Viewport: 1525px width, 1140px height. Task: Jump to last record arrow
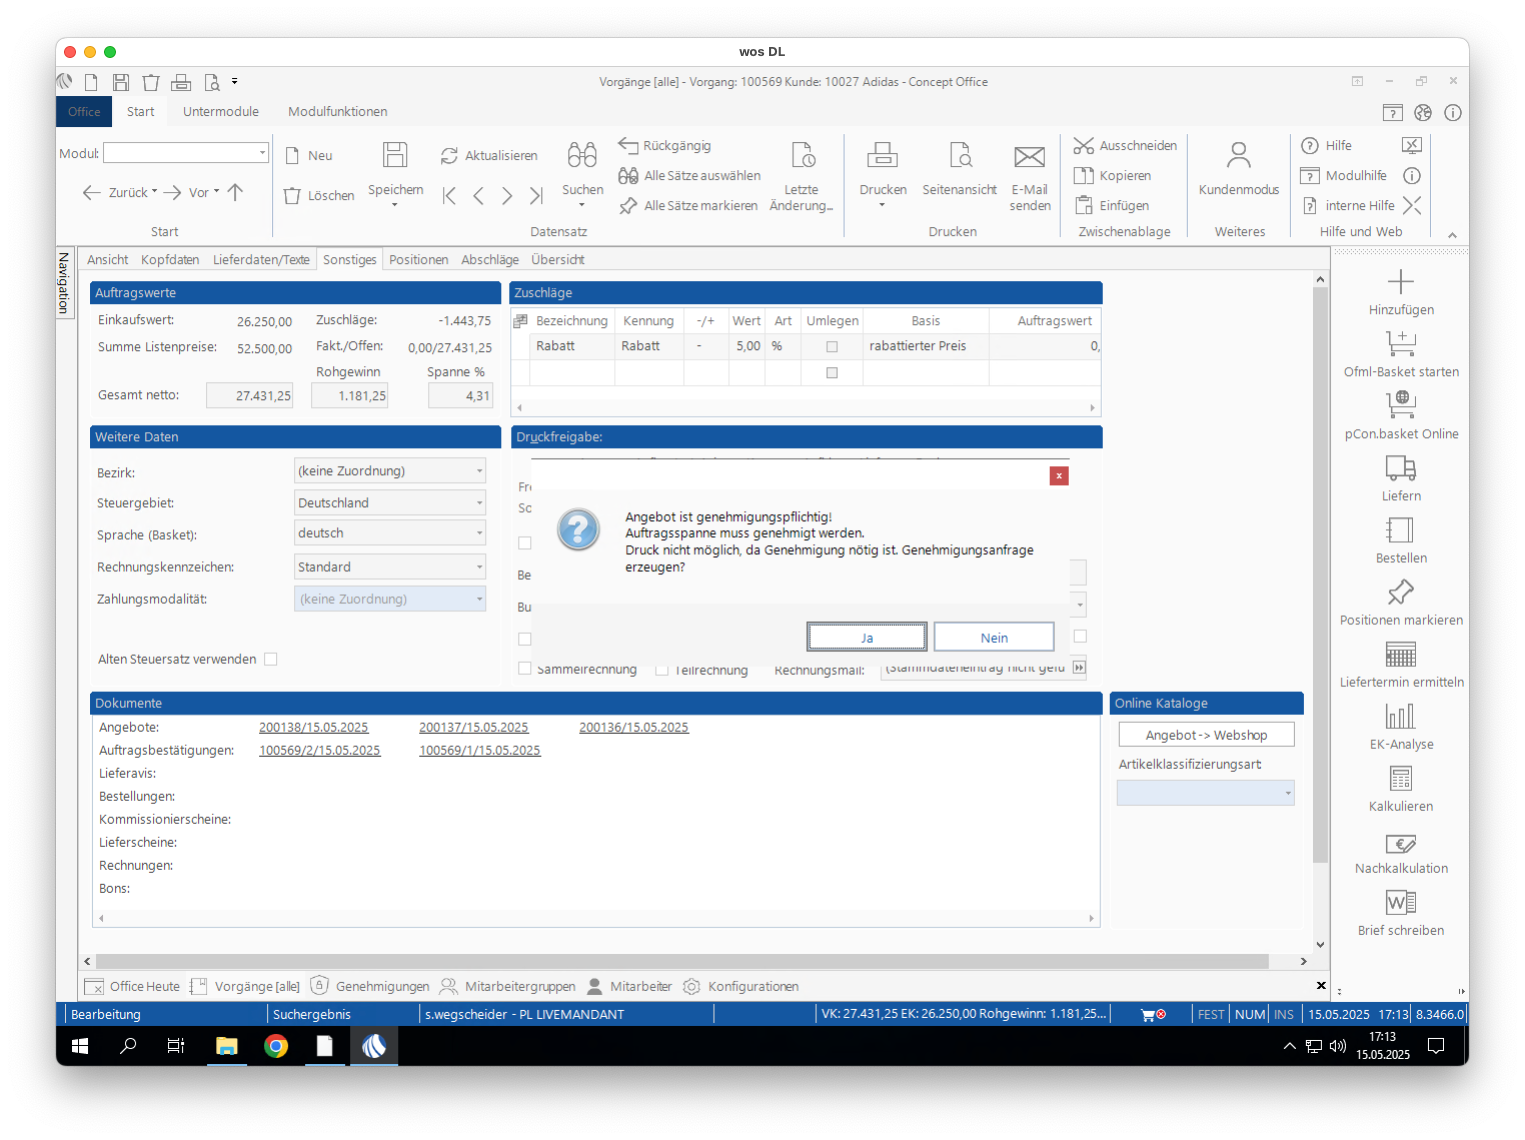(536, 196)
